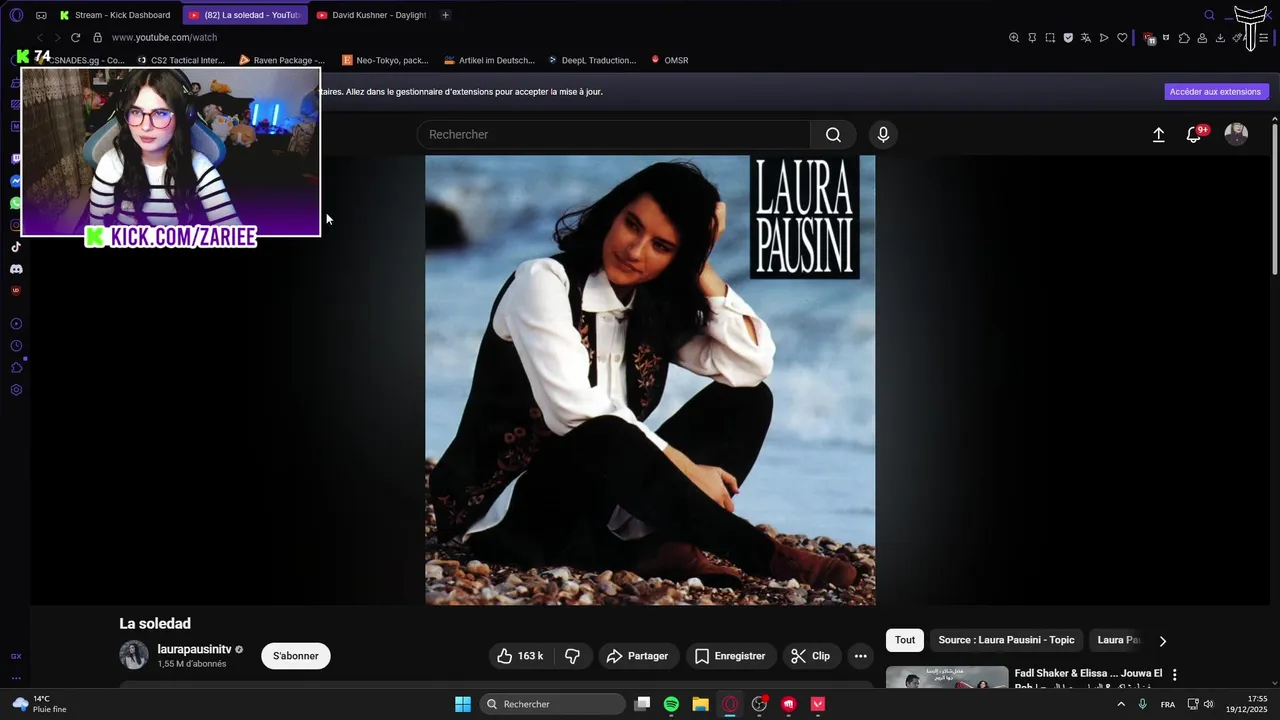Open Opera search tabs magnifier icon
This screenshot has height=720, width=1280.
click(x=1209, y=15)
